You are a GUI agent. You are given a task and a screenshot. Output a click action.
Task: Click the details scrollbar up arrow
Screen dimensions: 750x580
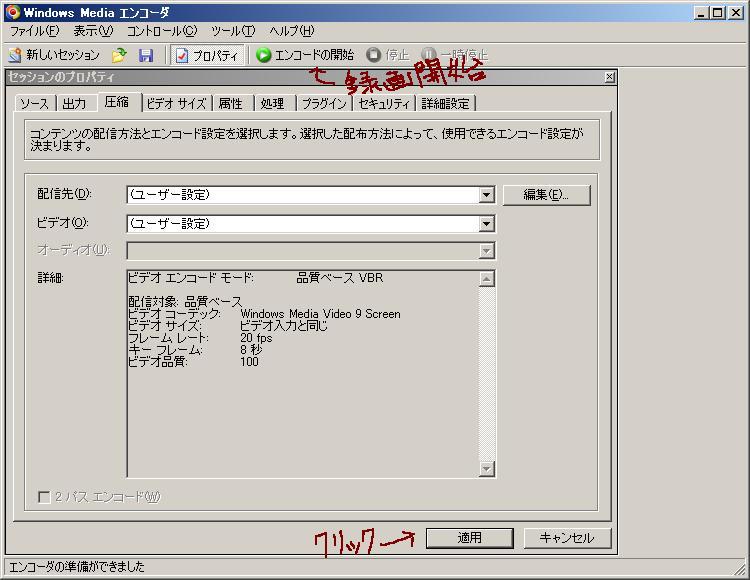click(x=486, y=279)
